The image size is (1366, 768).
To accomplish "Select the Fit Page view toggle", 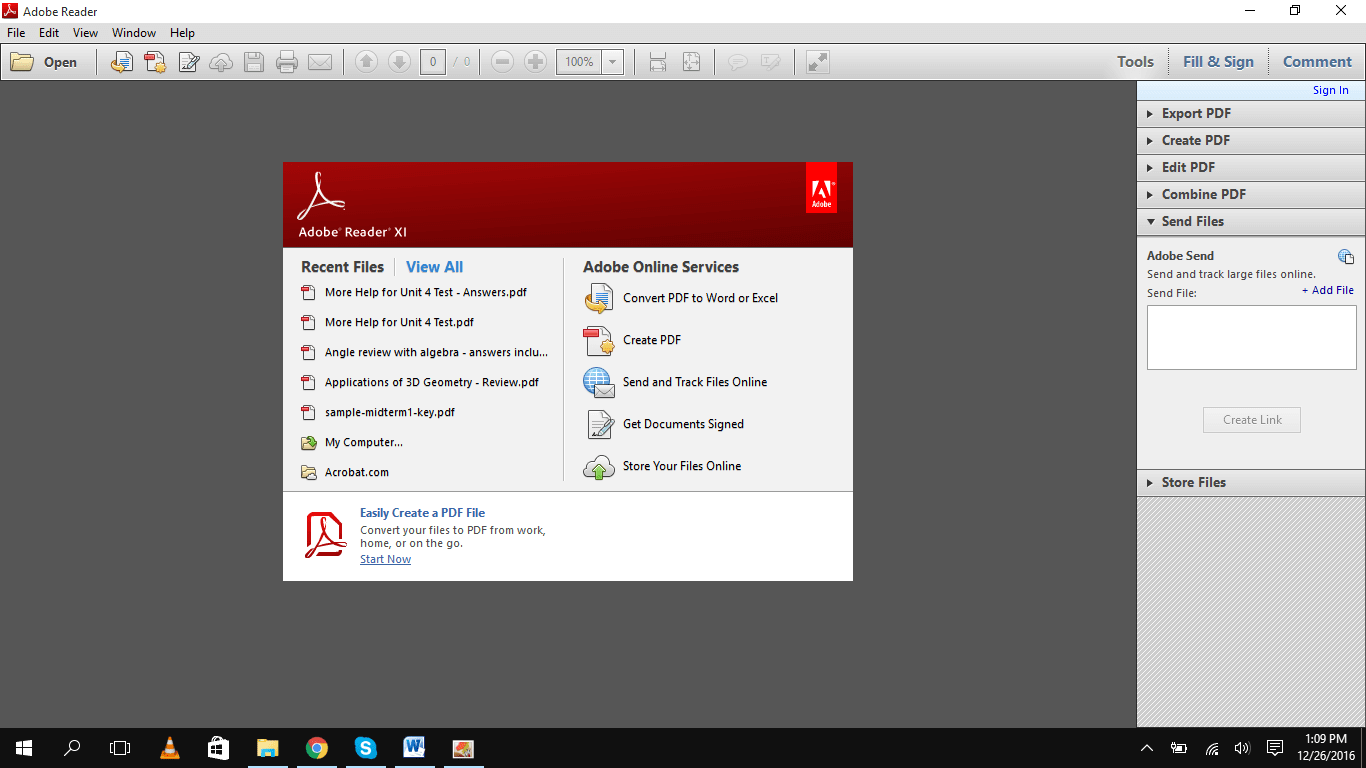I will click(690, 61).
